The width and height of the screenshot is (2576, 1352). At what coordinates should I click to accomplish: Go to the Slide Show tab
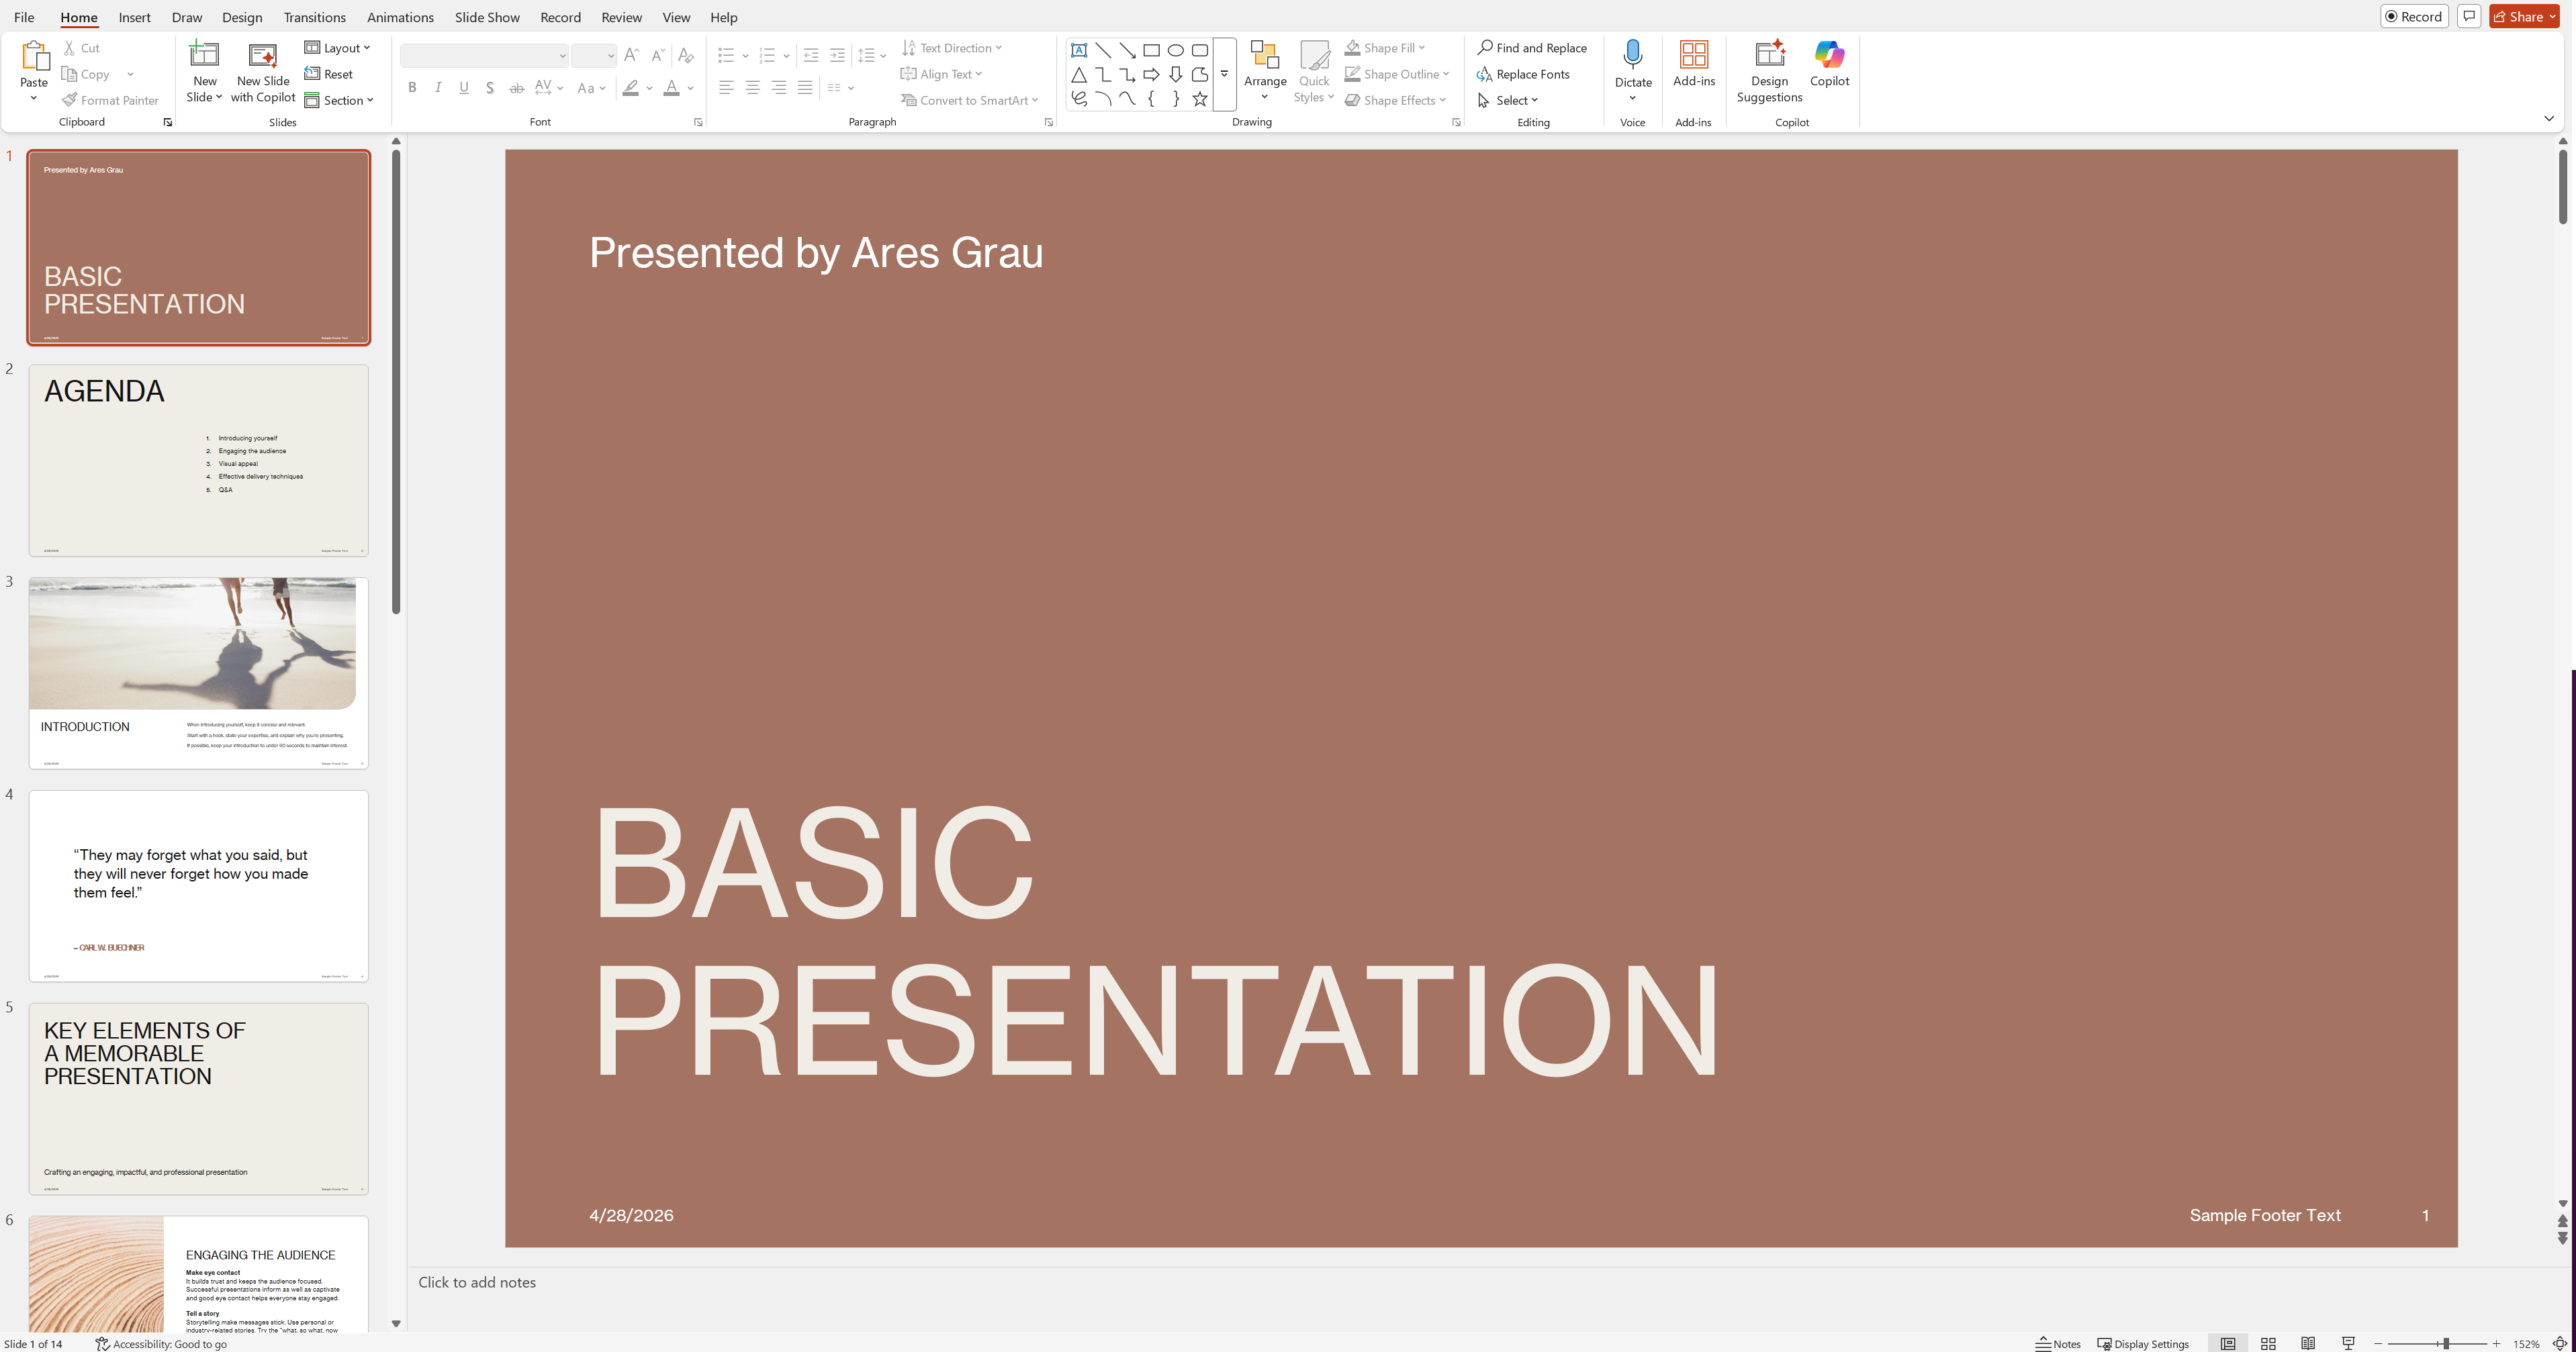(487, 17)
